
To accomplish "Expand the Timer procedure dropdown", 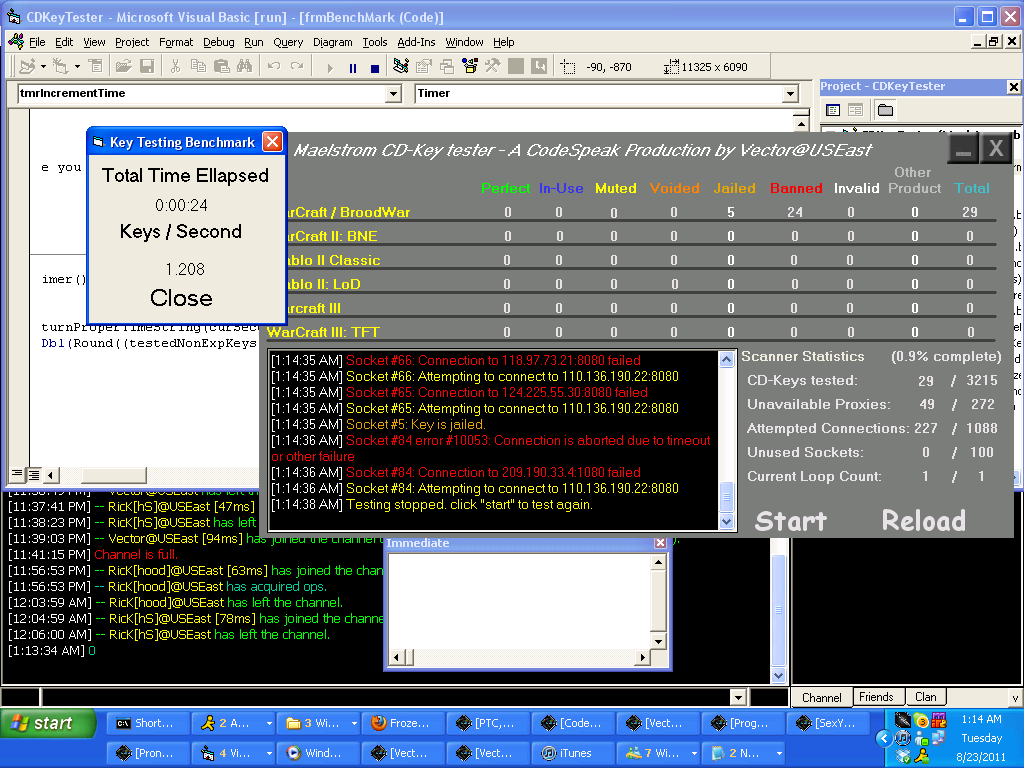I will coord(790,94).
